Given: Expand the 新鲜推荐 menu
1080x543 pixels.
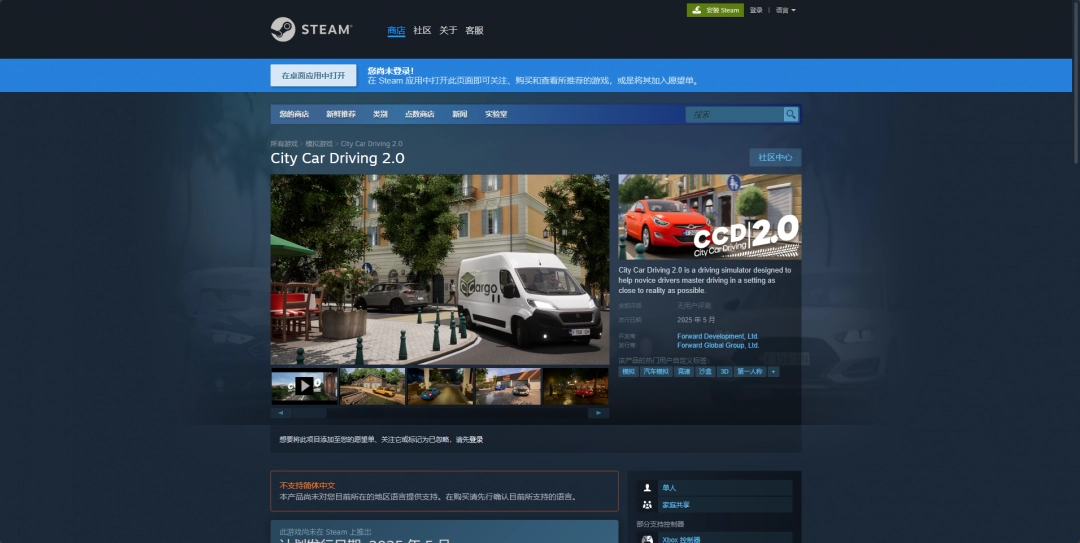Looking at the screenshot, I should tap(340, 114).
